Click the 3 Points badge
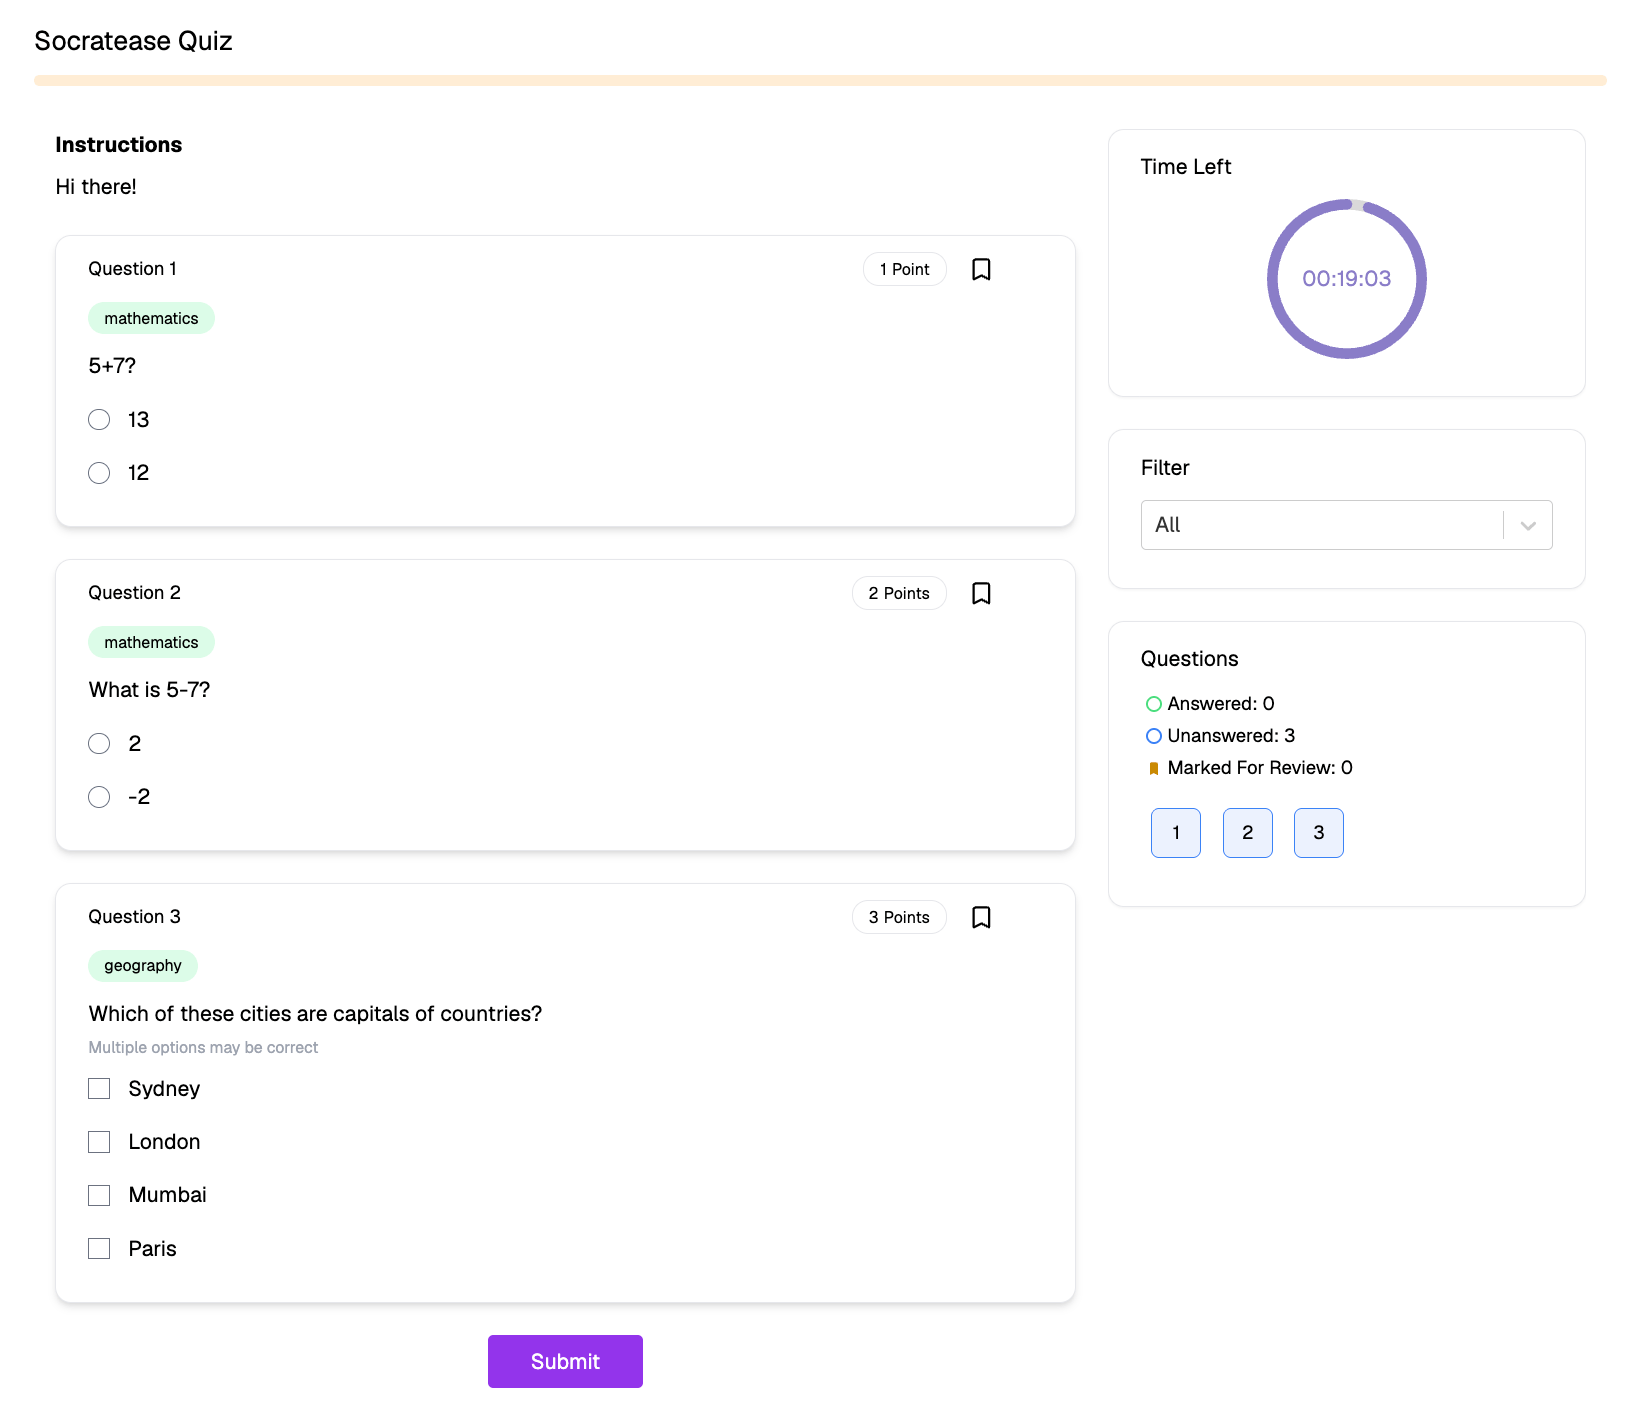Viewport: 1636px width, 1428px height. (899, 917)
